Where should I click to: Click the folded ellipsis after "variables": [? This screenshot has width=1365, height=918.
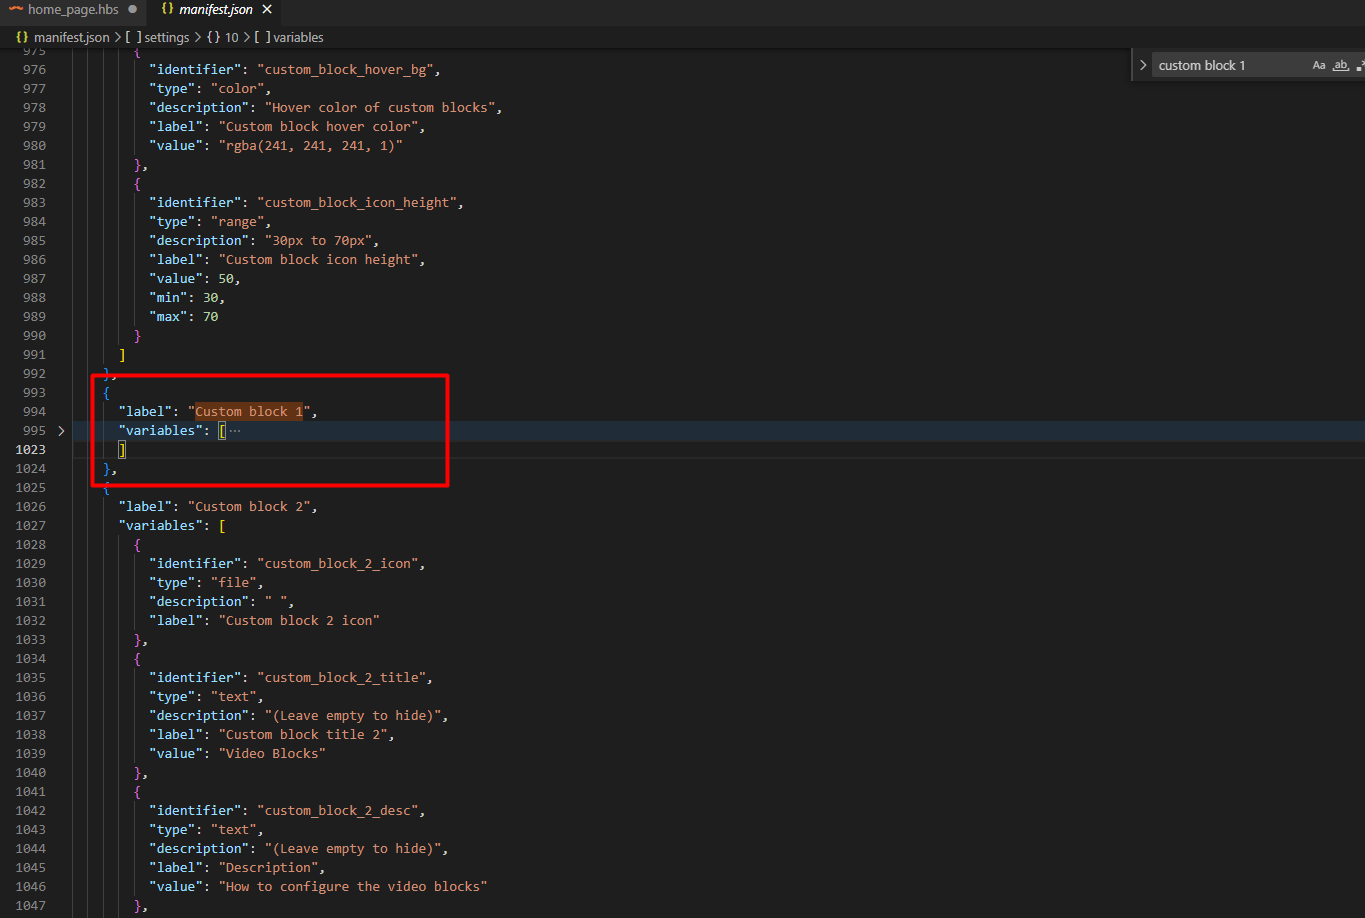coord(235,431)
